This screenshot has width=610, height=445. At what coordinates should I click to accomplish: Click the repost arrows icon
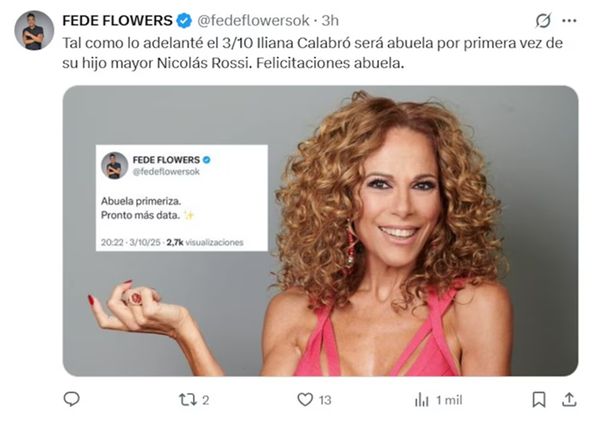click(187, 399)
